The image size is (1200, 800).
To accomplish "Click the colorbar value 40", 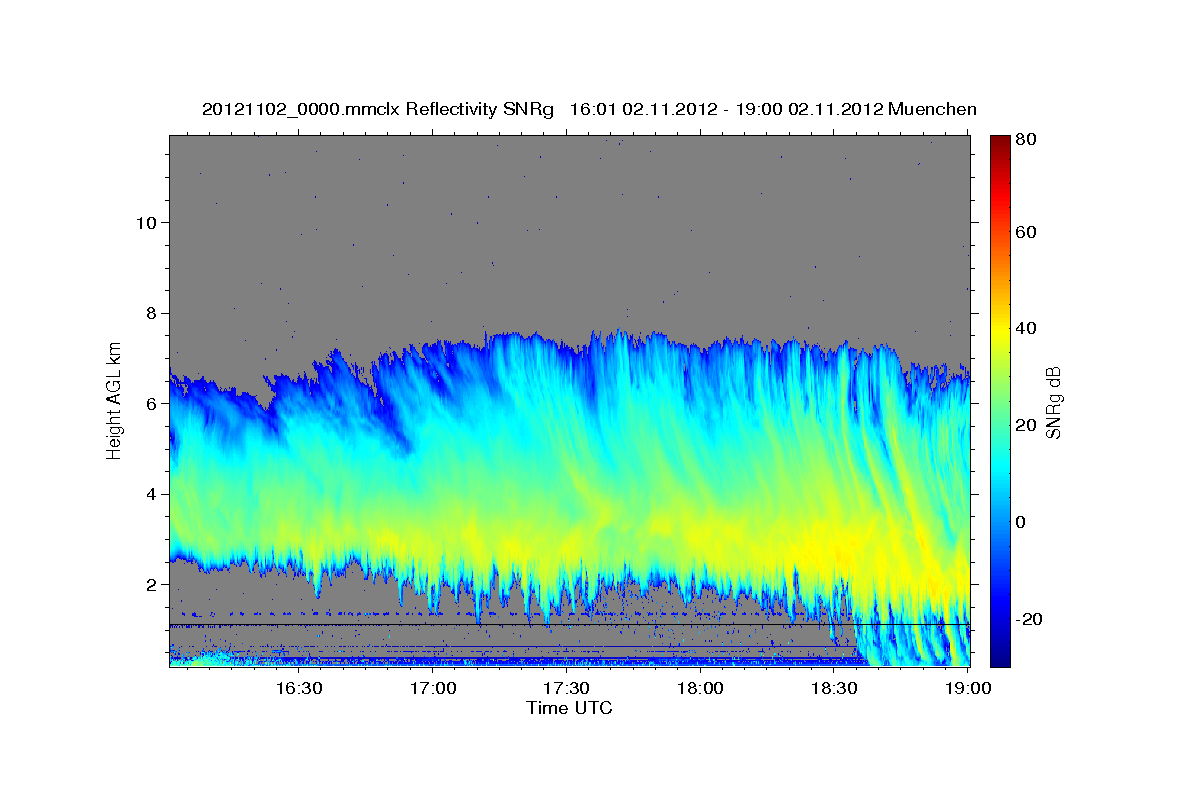I will click(x=1025, y=328).
